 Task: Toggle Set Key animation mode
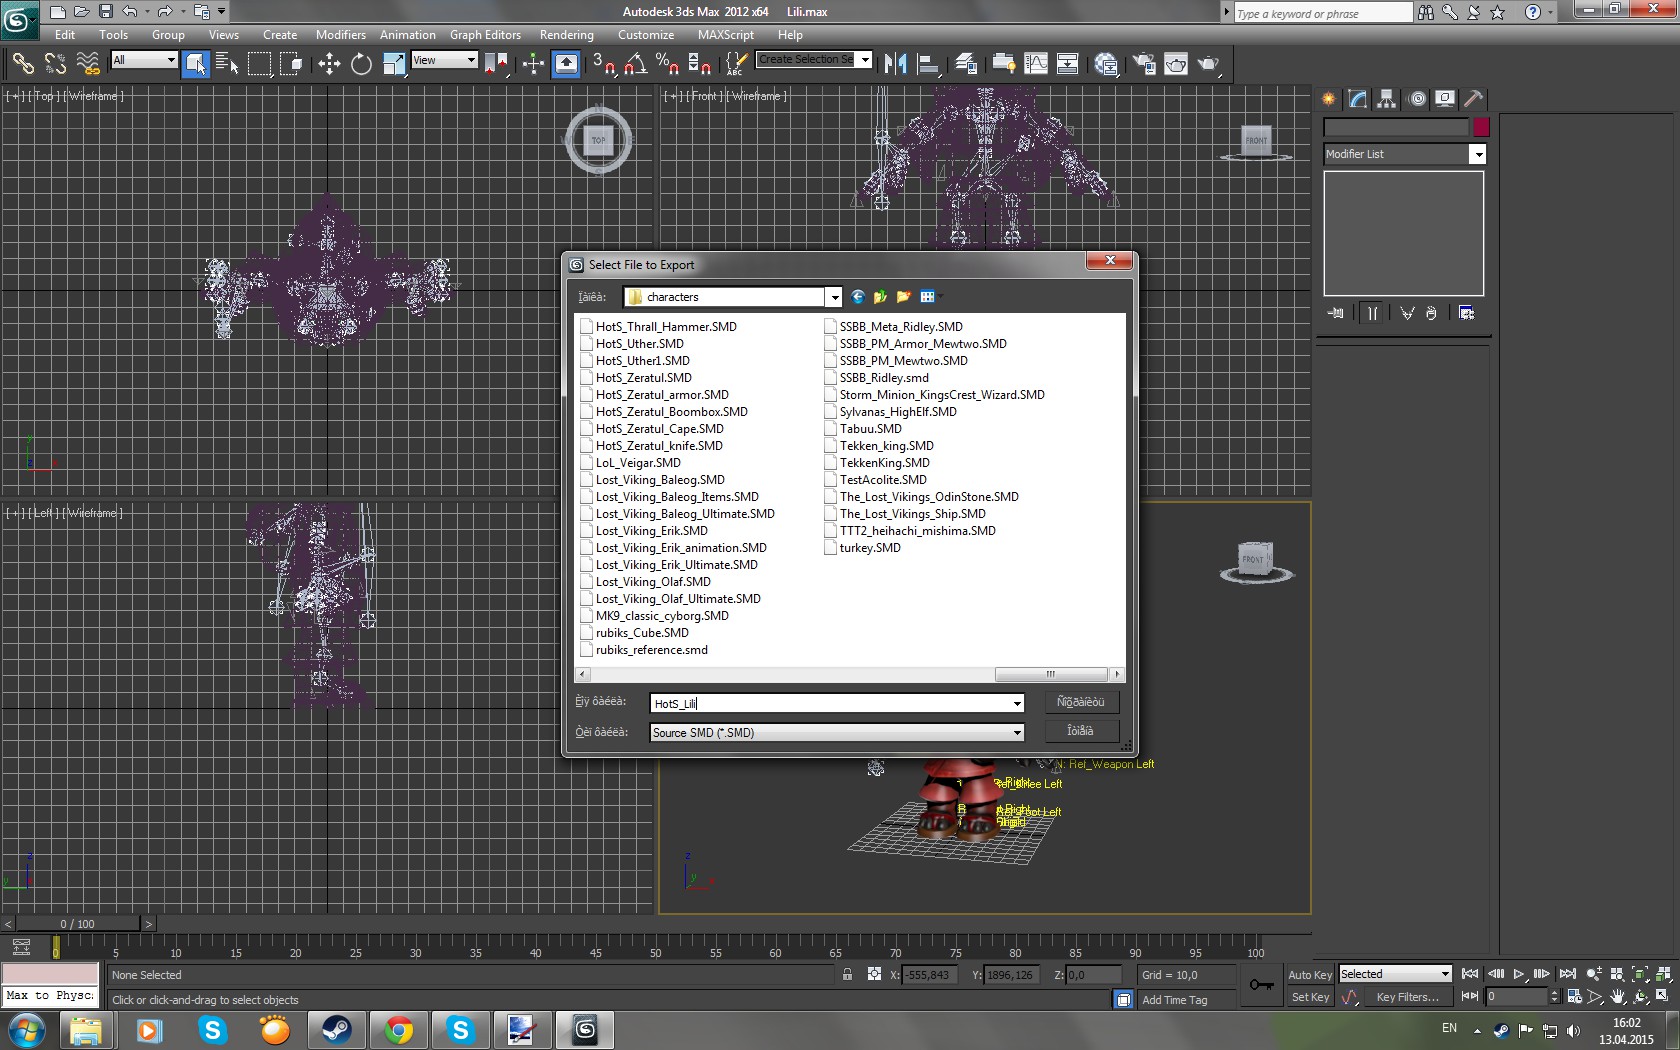click(x=1310, y=997)
